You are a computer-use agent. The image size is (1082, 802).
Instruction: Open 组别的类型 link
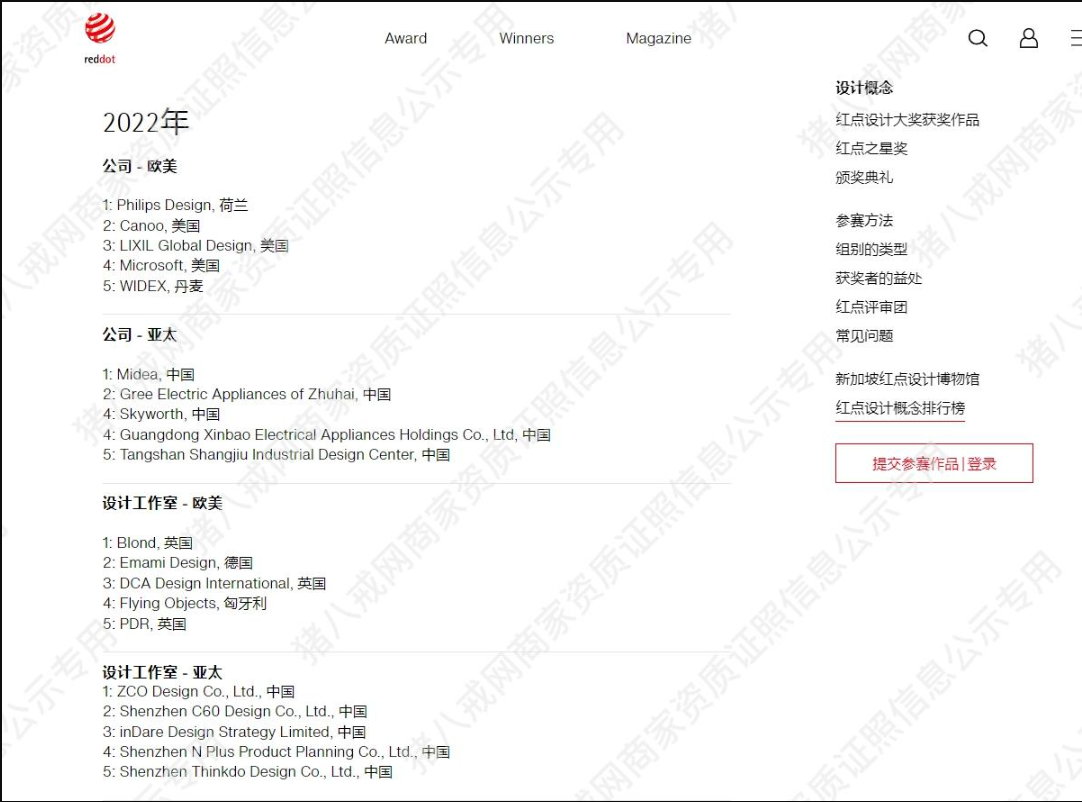(x=871, y=249)
